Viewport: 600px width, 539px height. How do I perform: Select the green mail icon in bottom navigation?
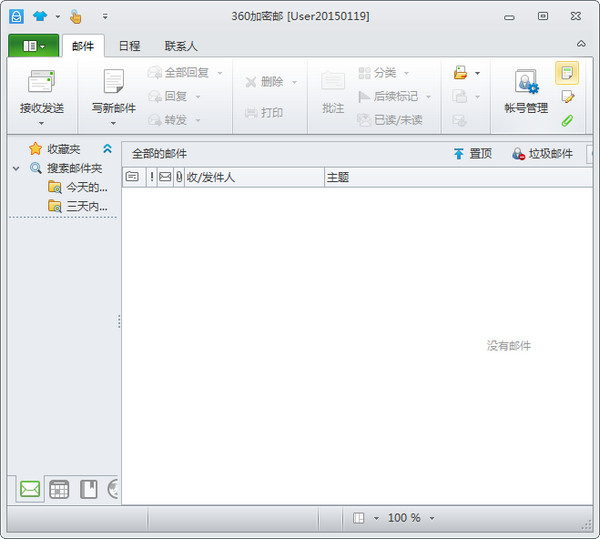click(x=30, y=489)
